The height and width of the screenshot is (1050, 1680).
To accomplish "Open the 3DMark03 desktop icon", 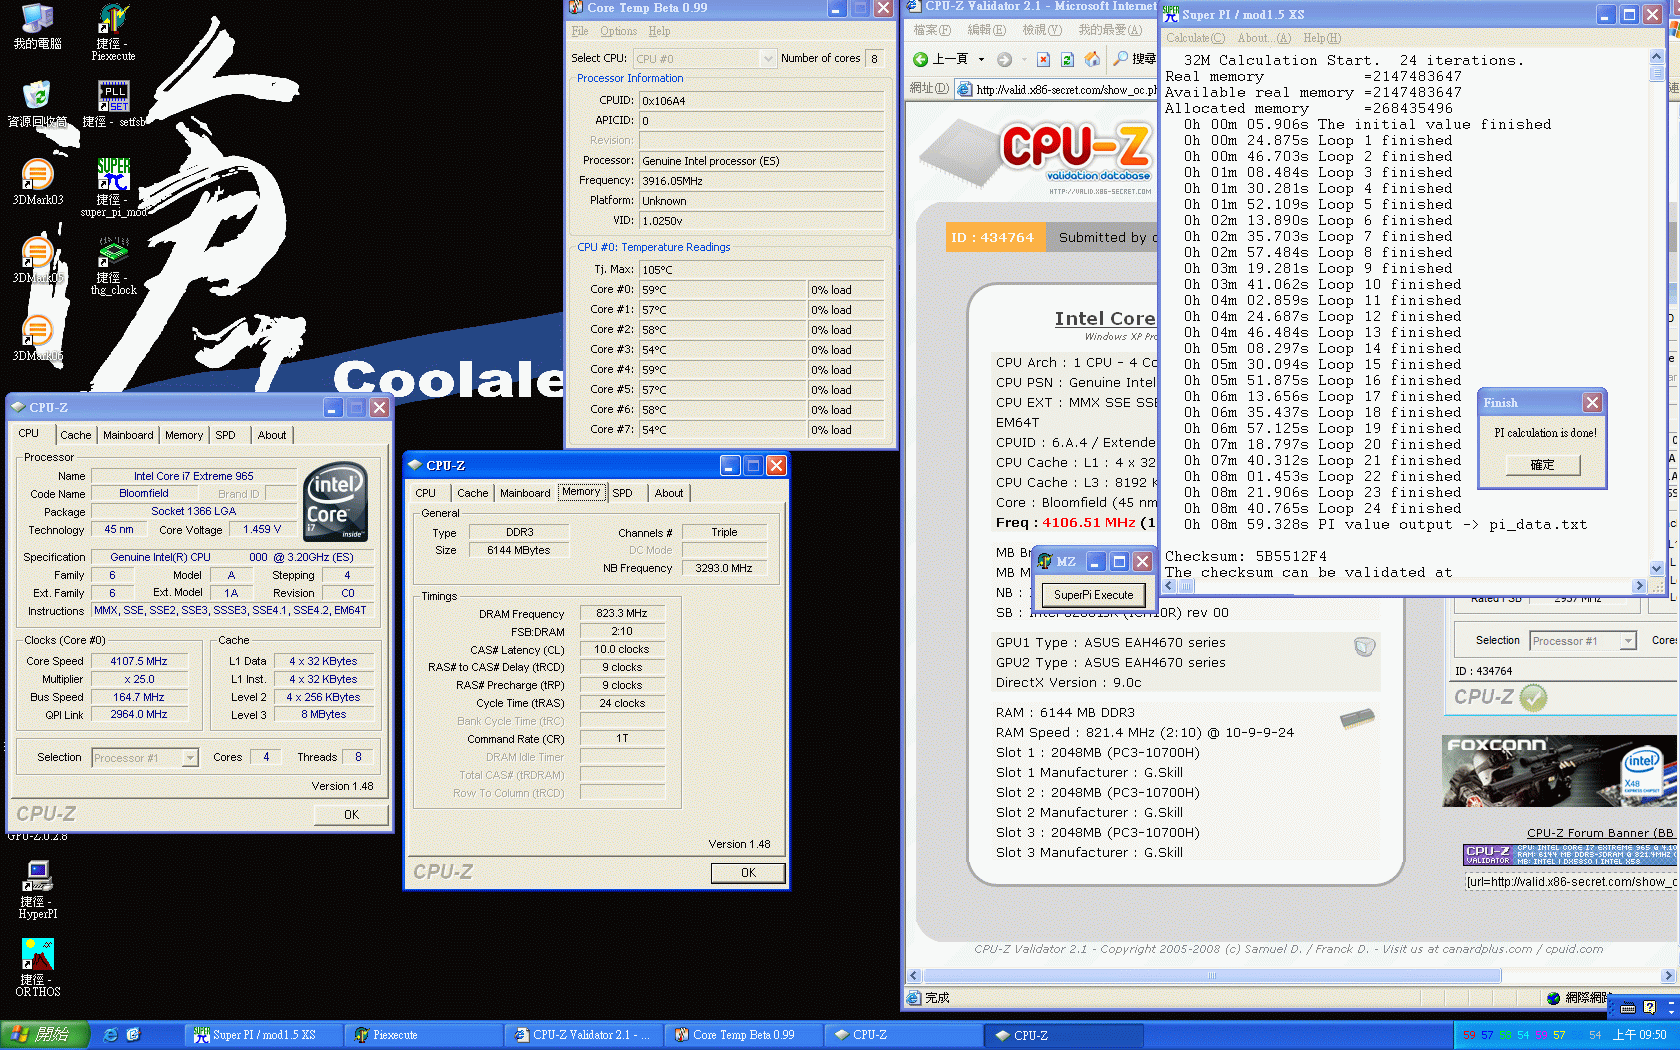I will tap(37, 182).
